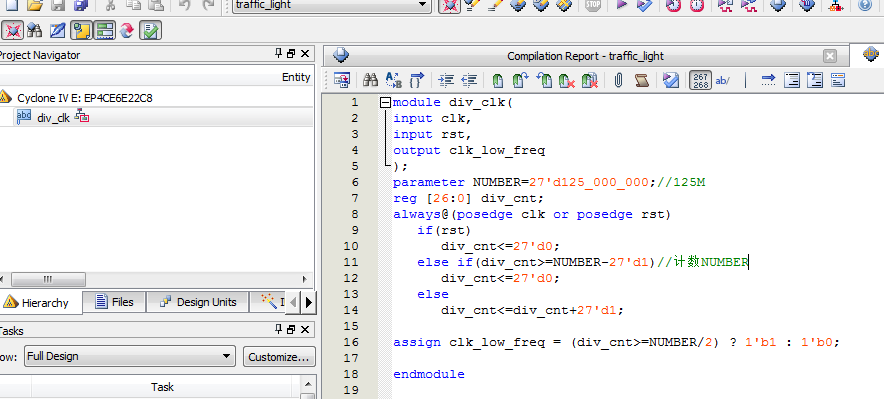Toggle the ab/ whitespace display icon
The image size is (884, 399).
(723, 80)
